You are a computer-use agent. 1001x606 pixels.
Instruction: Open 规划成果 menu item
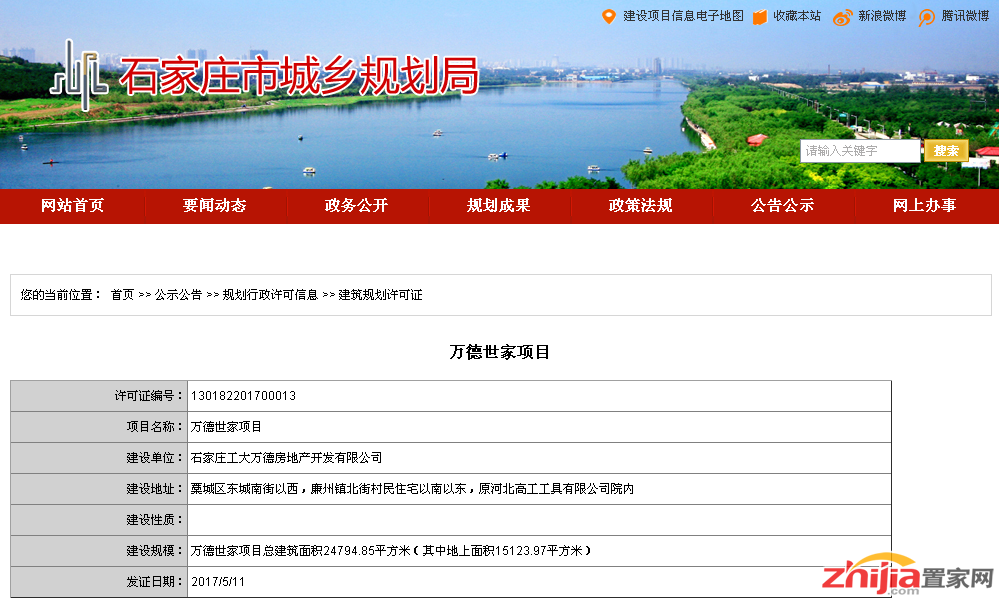coord(499,206)
